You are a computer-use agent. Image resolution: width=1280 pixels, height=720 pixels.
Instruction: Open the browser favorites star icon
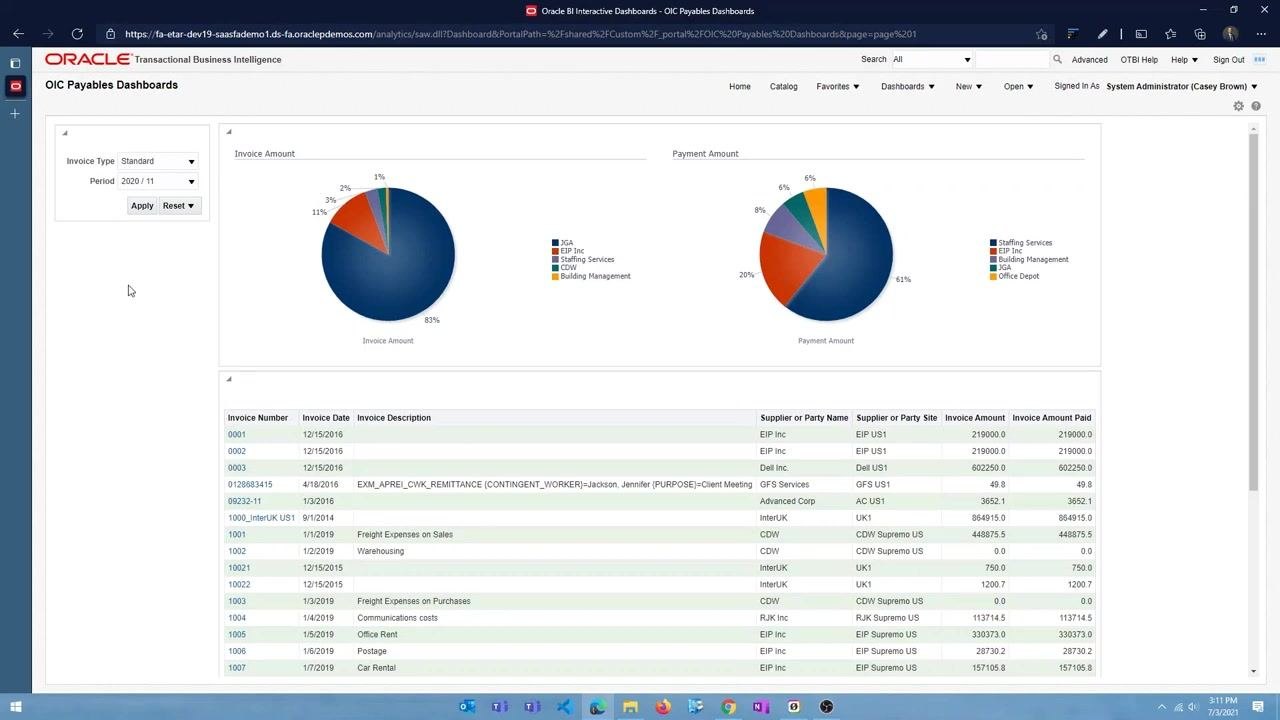(x=1170, y=34)
